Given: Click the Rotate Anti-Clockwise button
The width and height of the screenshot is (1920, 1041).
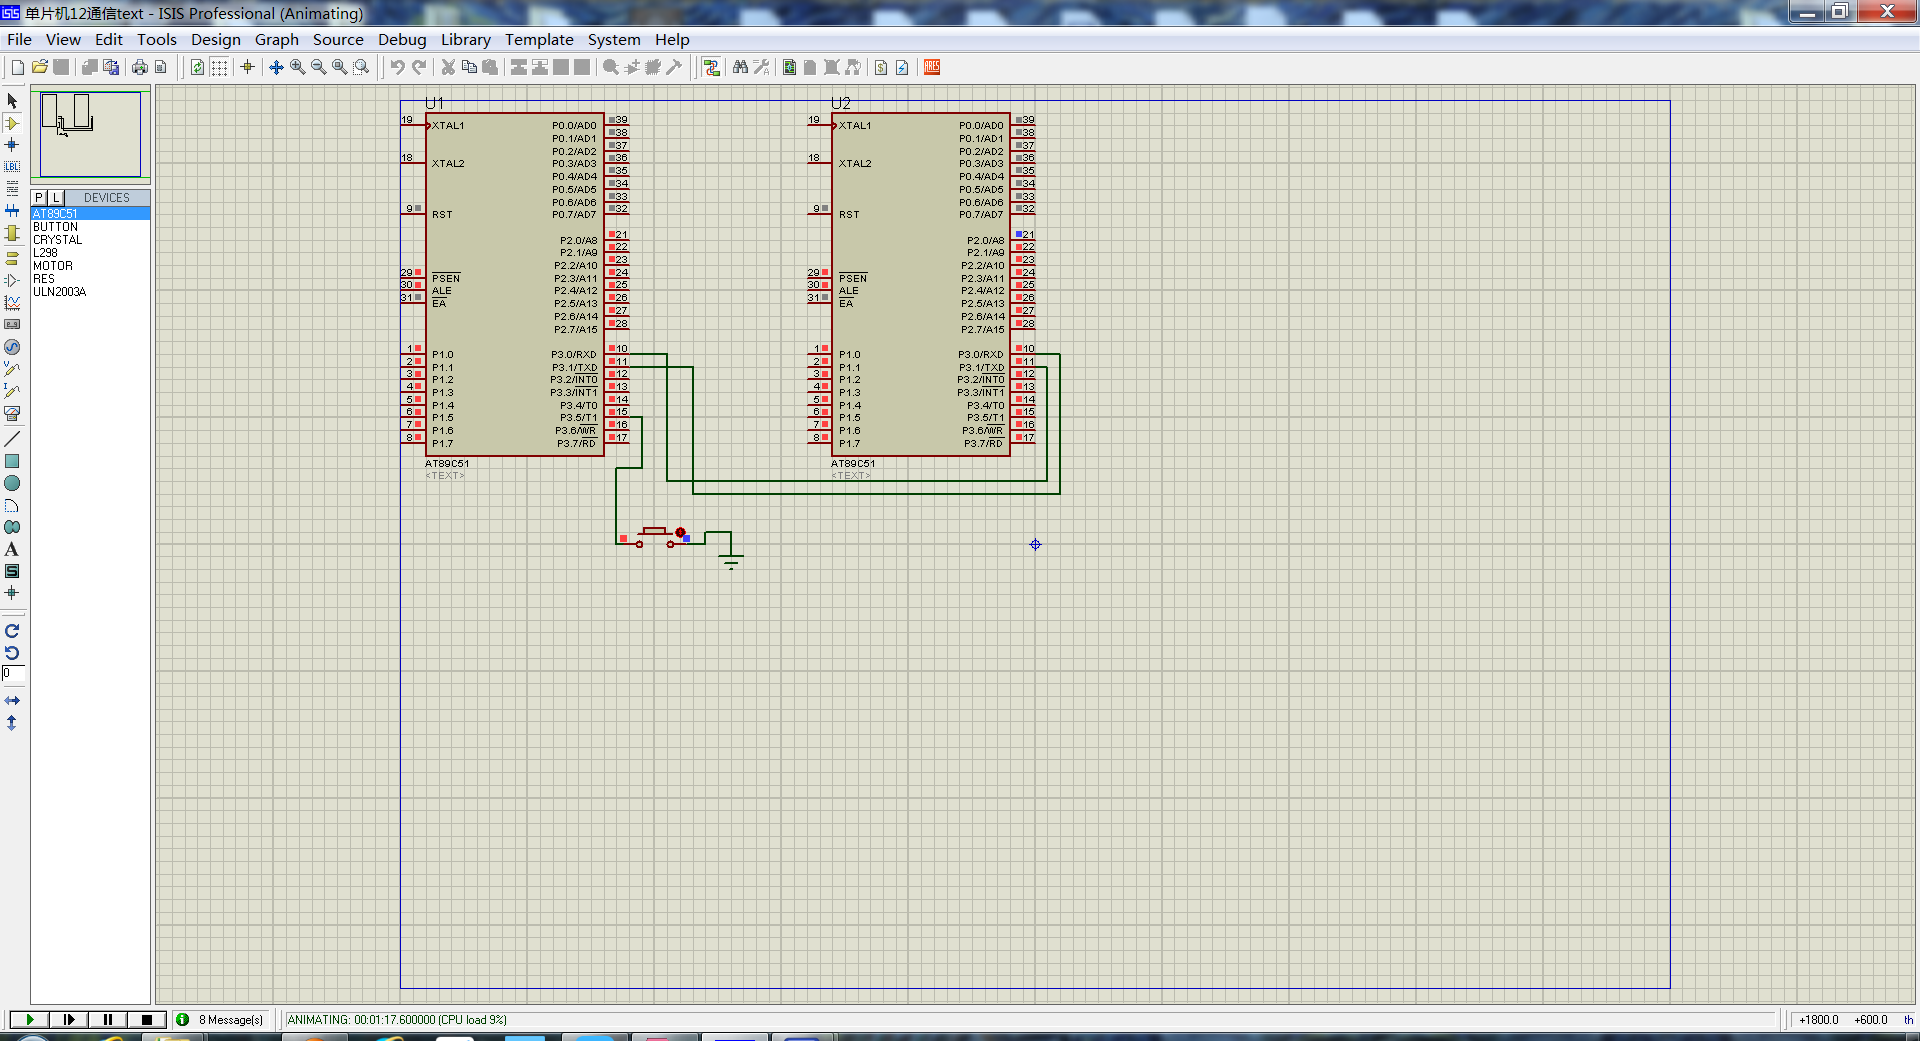Looking at the screenshot, I should click(12, 653).
